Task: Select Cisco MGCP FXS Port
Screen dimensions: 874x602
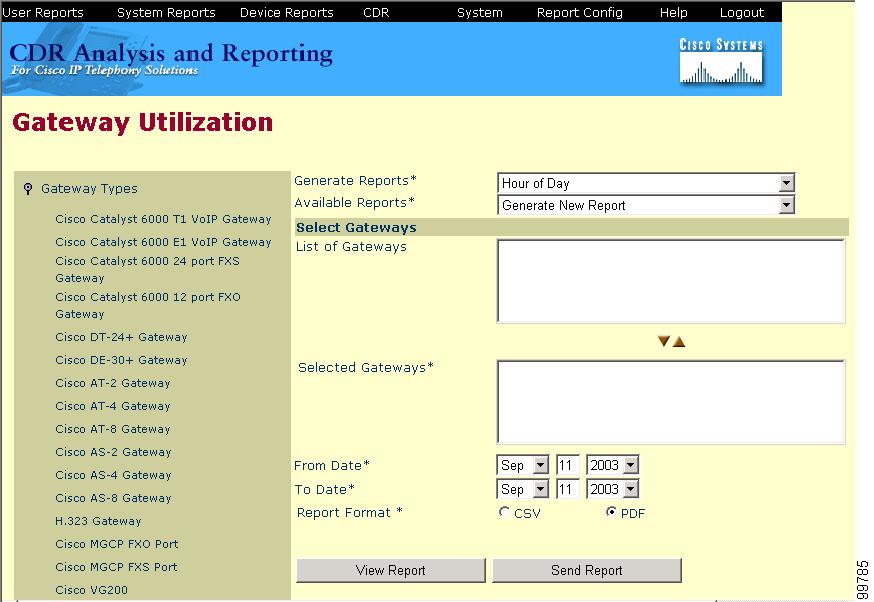Action: (116, 567)
